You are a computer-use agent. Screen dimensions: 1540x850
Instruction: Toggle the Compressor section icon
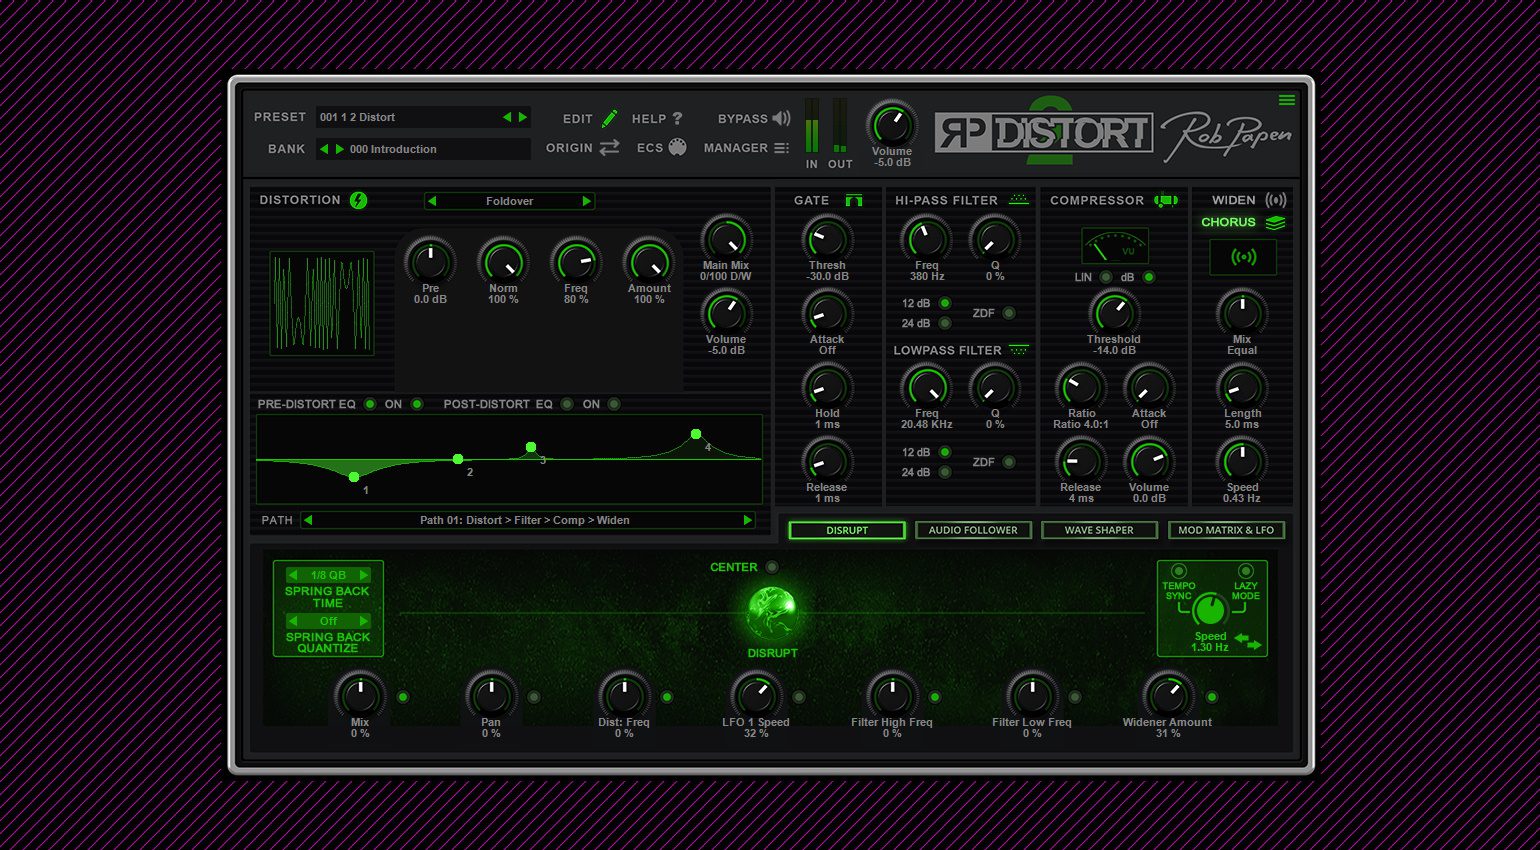1165,200
